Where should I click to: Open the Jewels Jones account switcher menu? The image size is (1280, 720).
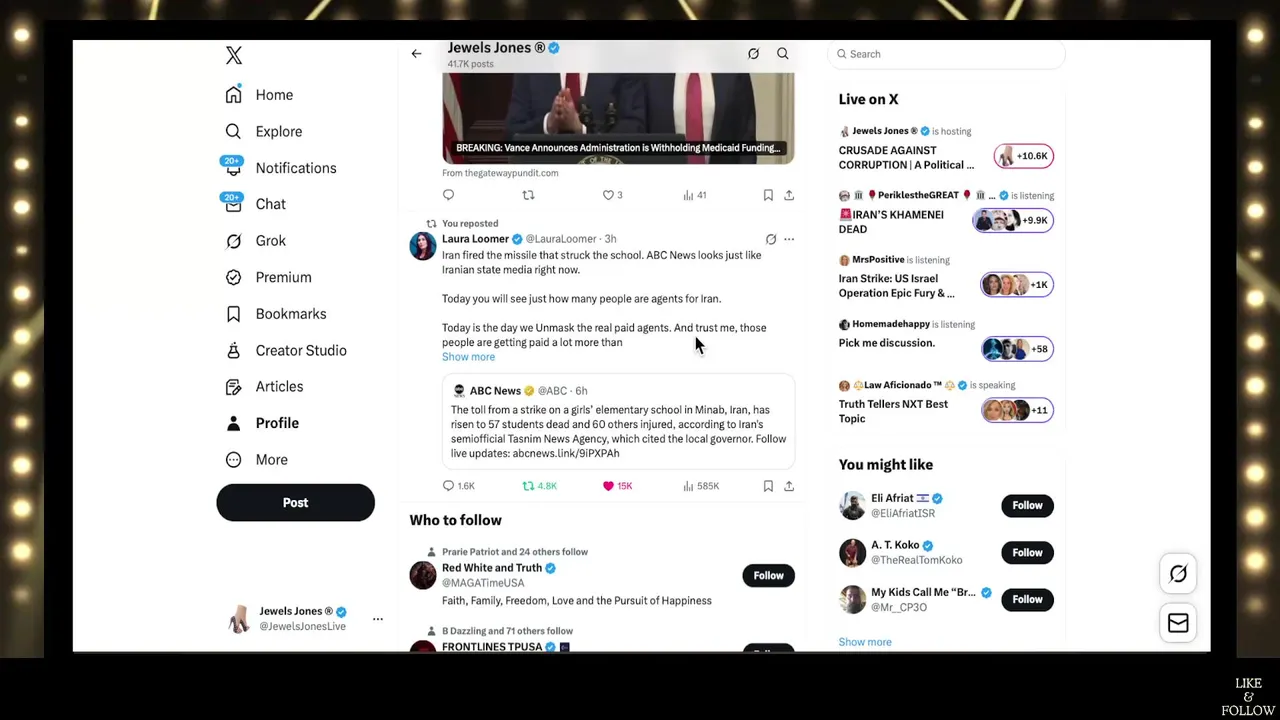point(378,619)
